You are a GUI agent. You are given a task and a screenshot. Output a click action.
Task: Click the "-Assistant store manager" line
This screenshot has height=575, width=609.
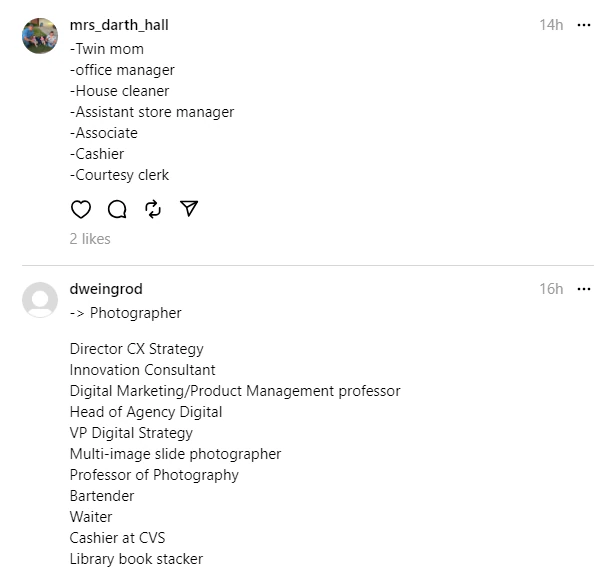click(152, 112)
